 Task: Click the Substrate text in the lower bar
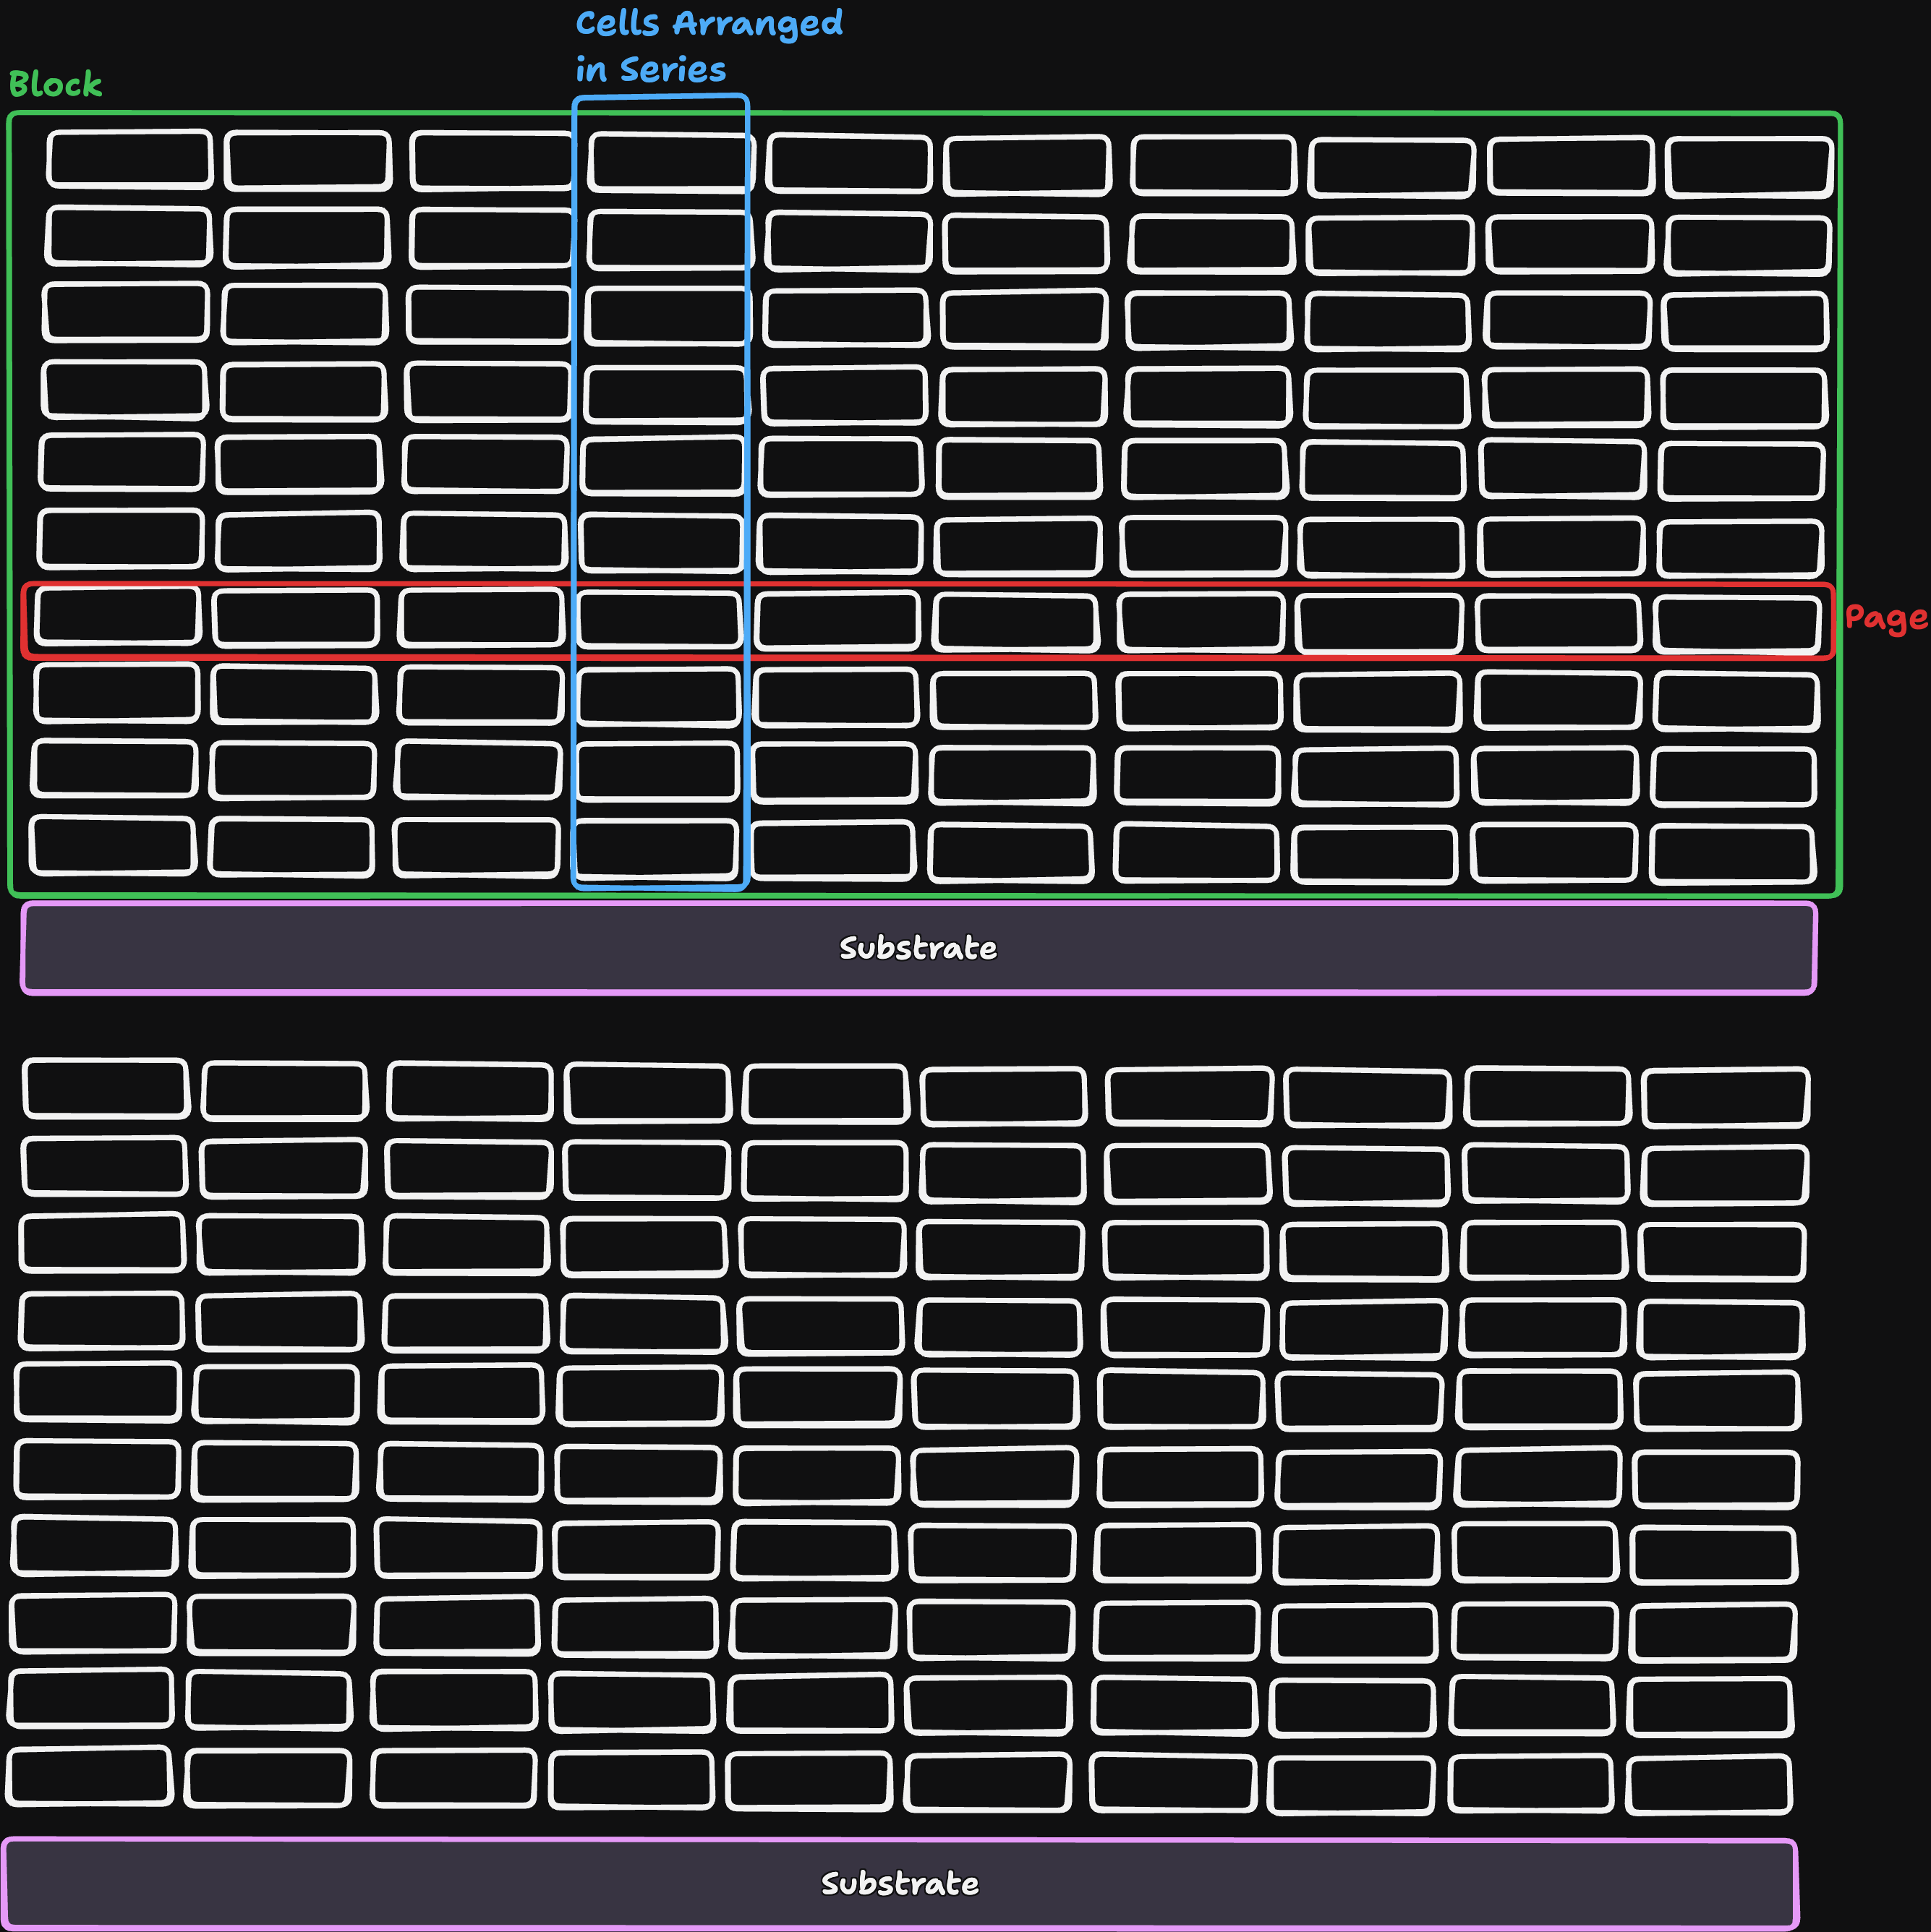[899, 1884]
